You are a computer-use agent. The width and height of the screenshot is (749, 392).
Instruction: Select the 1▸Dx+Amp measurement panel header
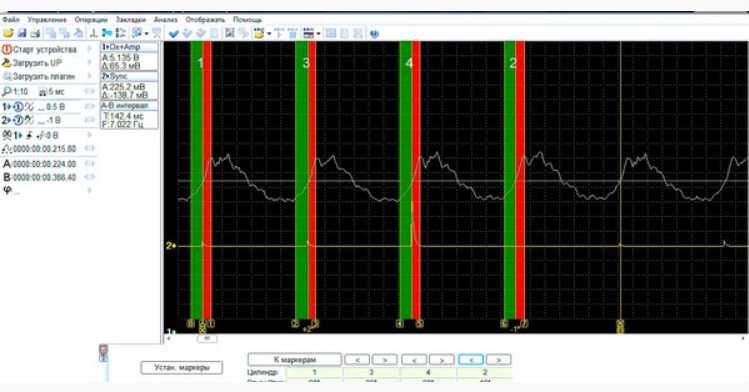tap(129, 47)
